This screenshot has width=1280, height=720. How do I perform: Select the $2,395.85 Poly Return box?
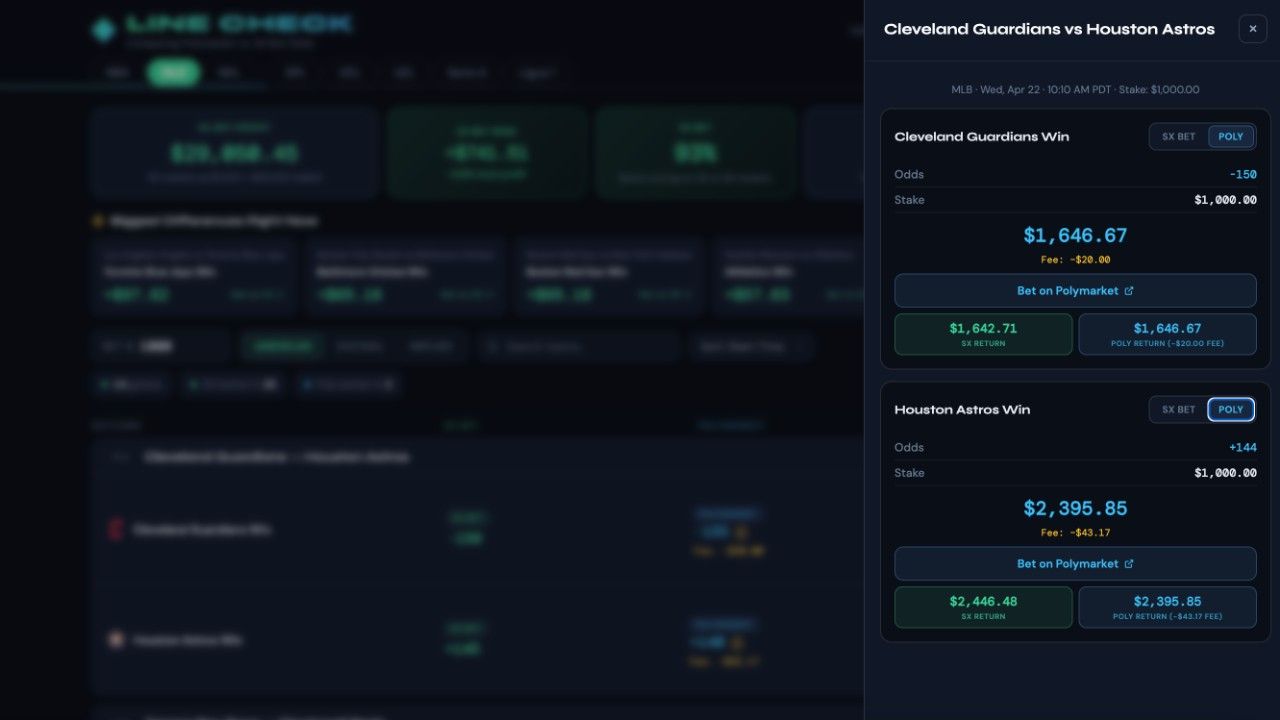click(x=1167, y=607)
